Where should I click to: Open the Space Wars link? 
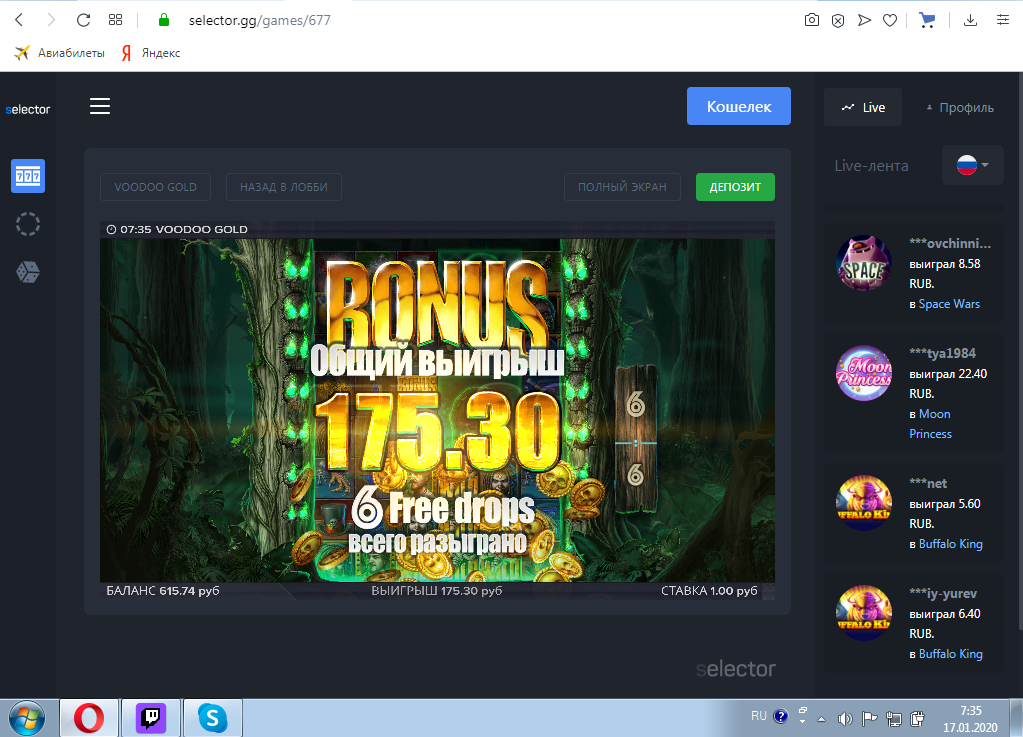(949, 304)
